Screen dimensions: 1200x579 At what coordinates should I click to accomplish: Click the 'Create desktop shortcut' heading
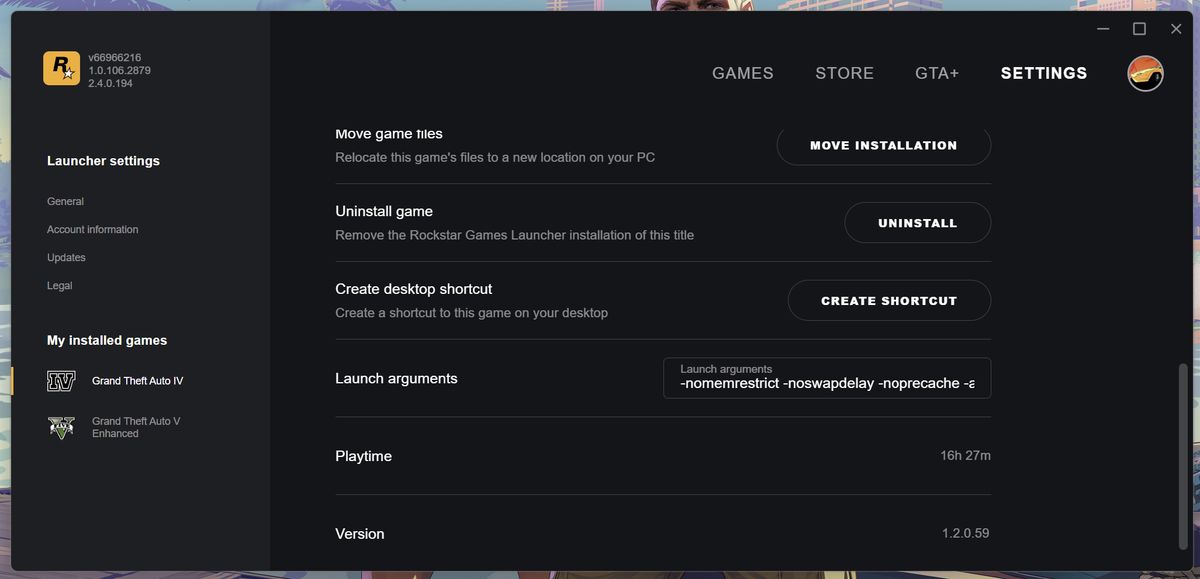[414, 289]
